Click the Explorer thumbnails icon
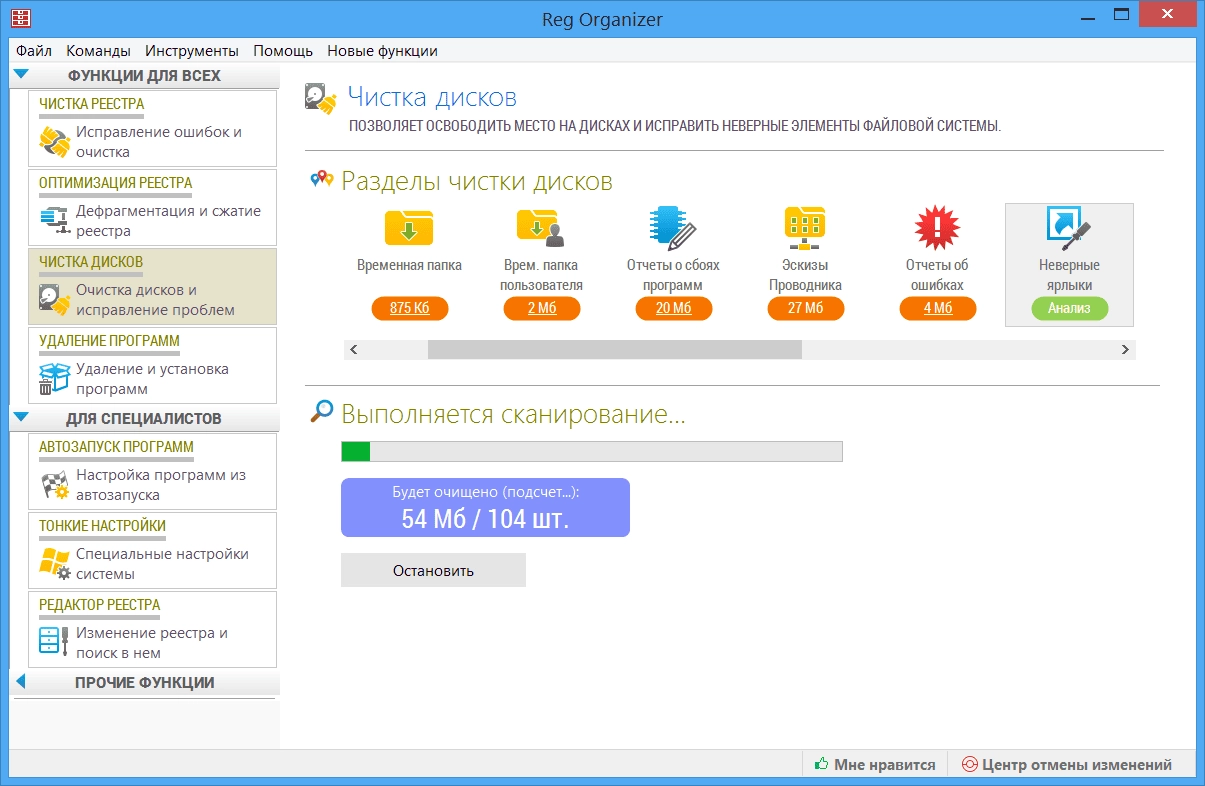Viewport: 1205px width, 786px height. pyautogui.click(x=805, y=228)
